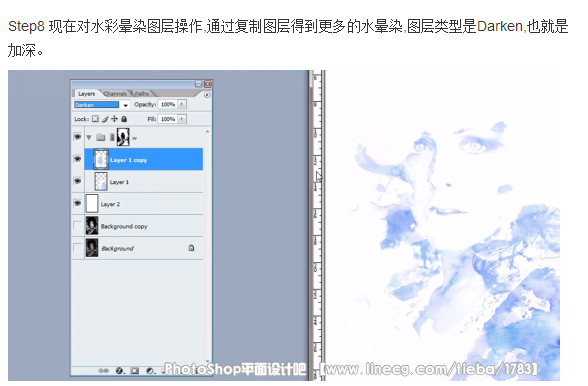
Task: Open the add layer style icon
Action: [x=120, y=371]
